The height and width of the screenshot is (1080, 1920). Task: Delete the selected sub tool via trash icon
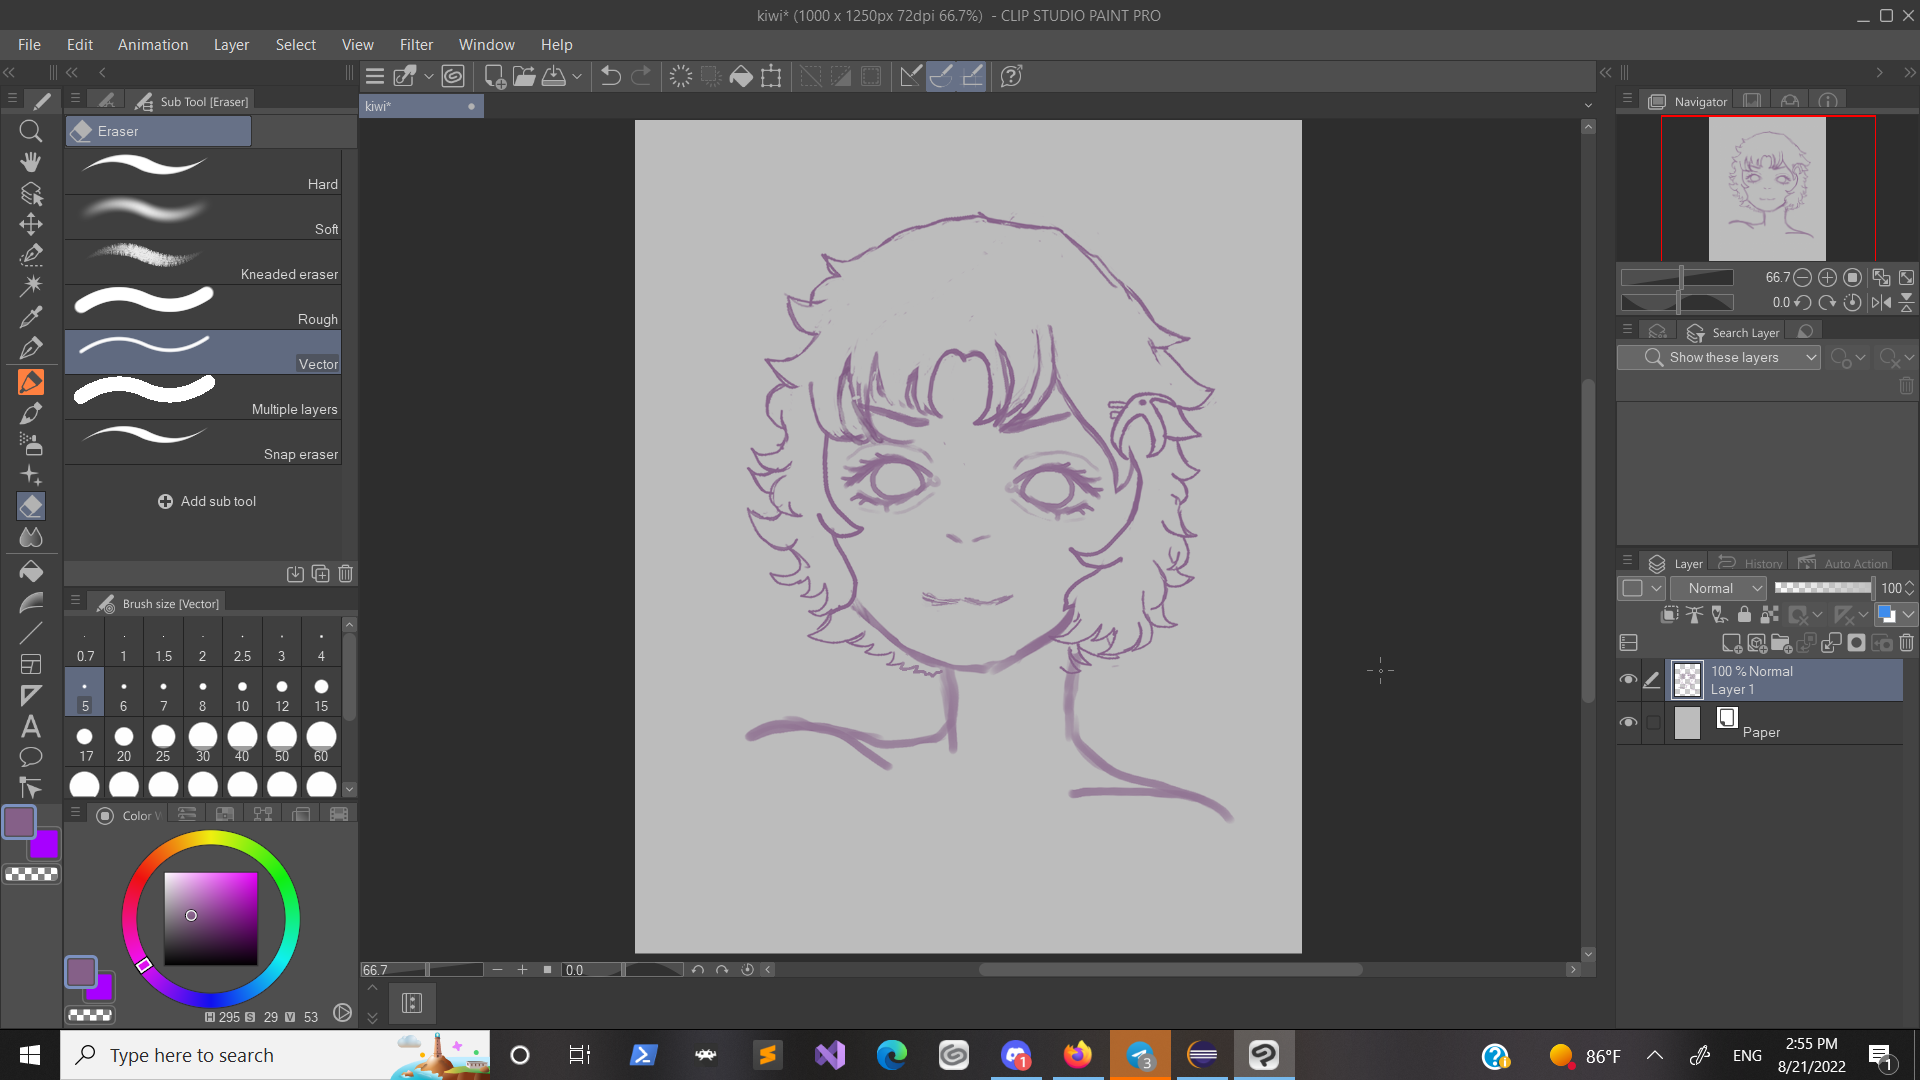(x=346, y=574)
